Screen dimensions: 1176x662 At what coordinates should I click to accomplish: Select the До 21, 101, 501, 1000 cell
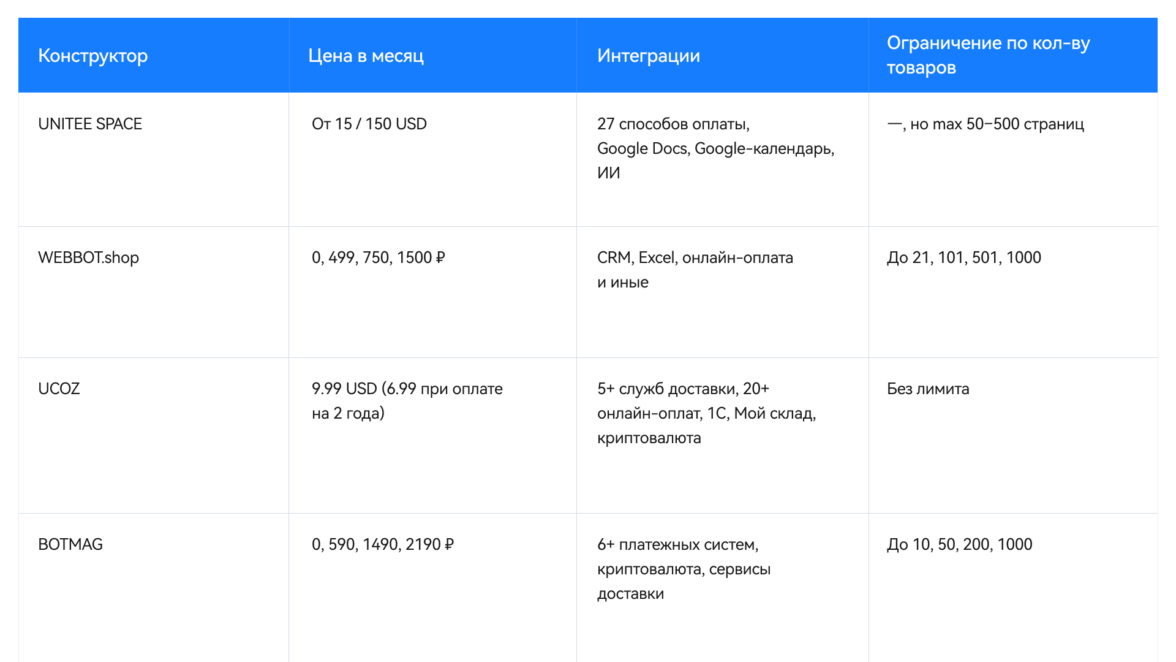(964, 257)
